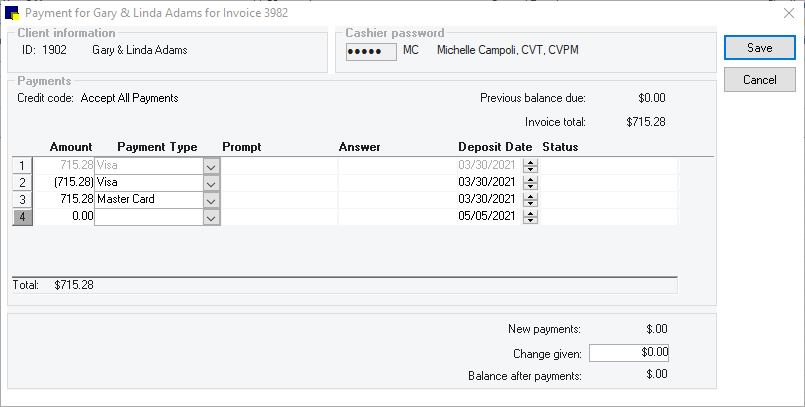Open Payment Type dropdown for row 2
The image size is (805, 407).
[210, 183]
